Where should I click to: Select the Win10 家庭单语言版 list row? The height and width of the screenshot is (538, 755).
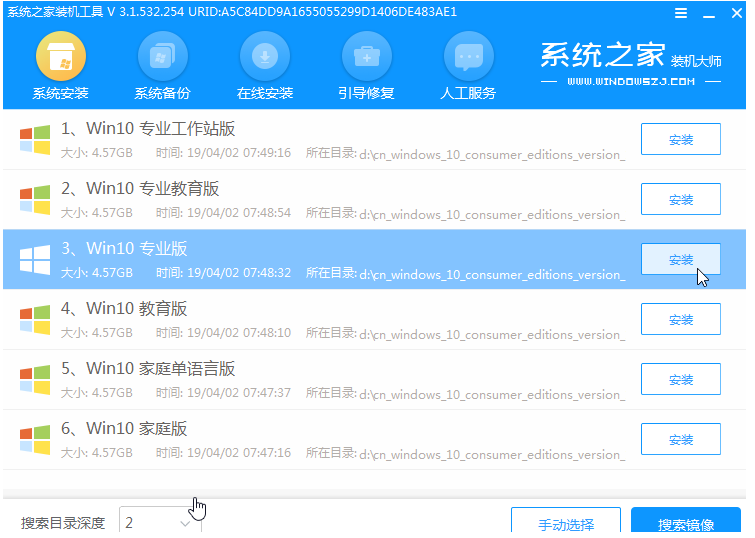click(374, 380)
